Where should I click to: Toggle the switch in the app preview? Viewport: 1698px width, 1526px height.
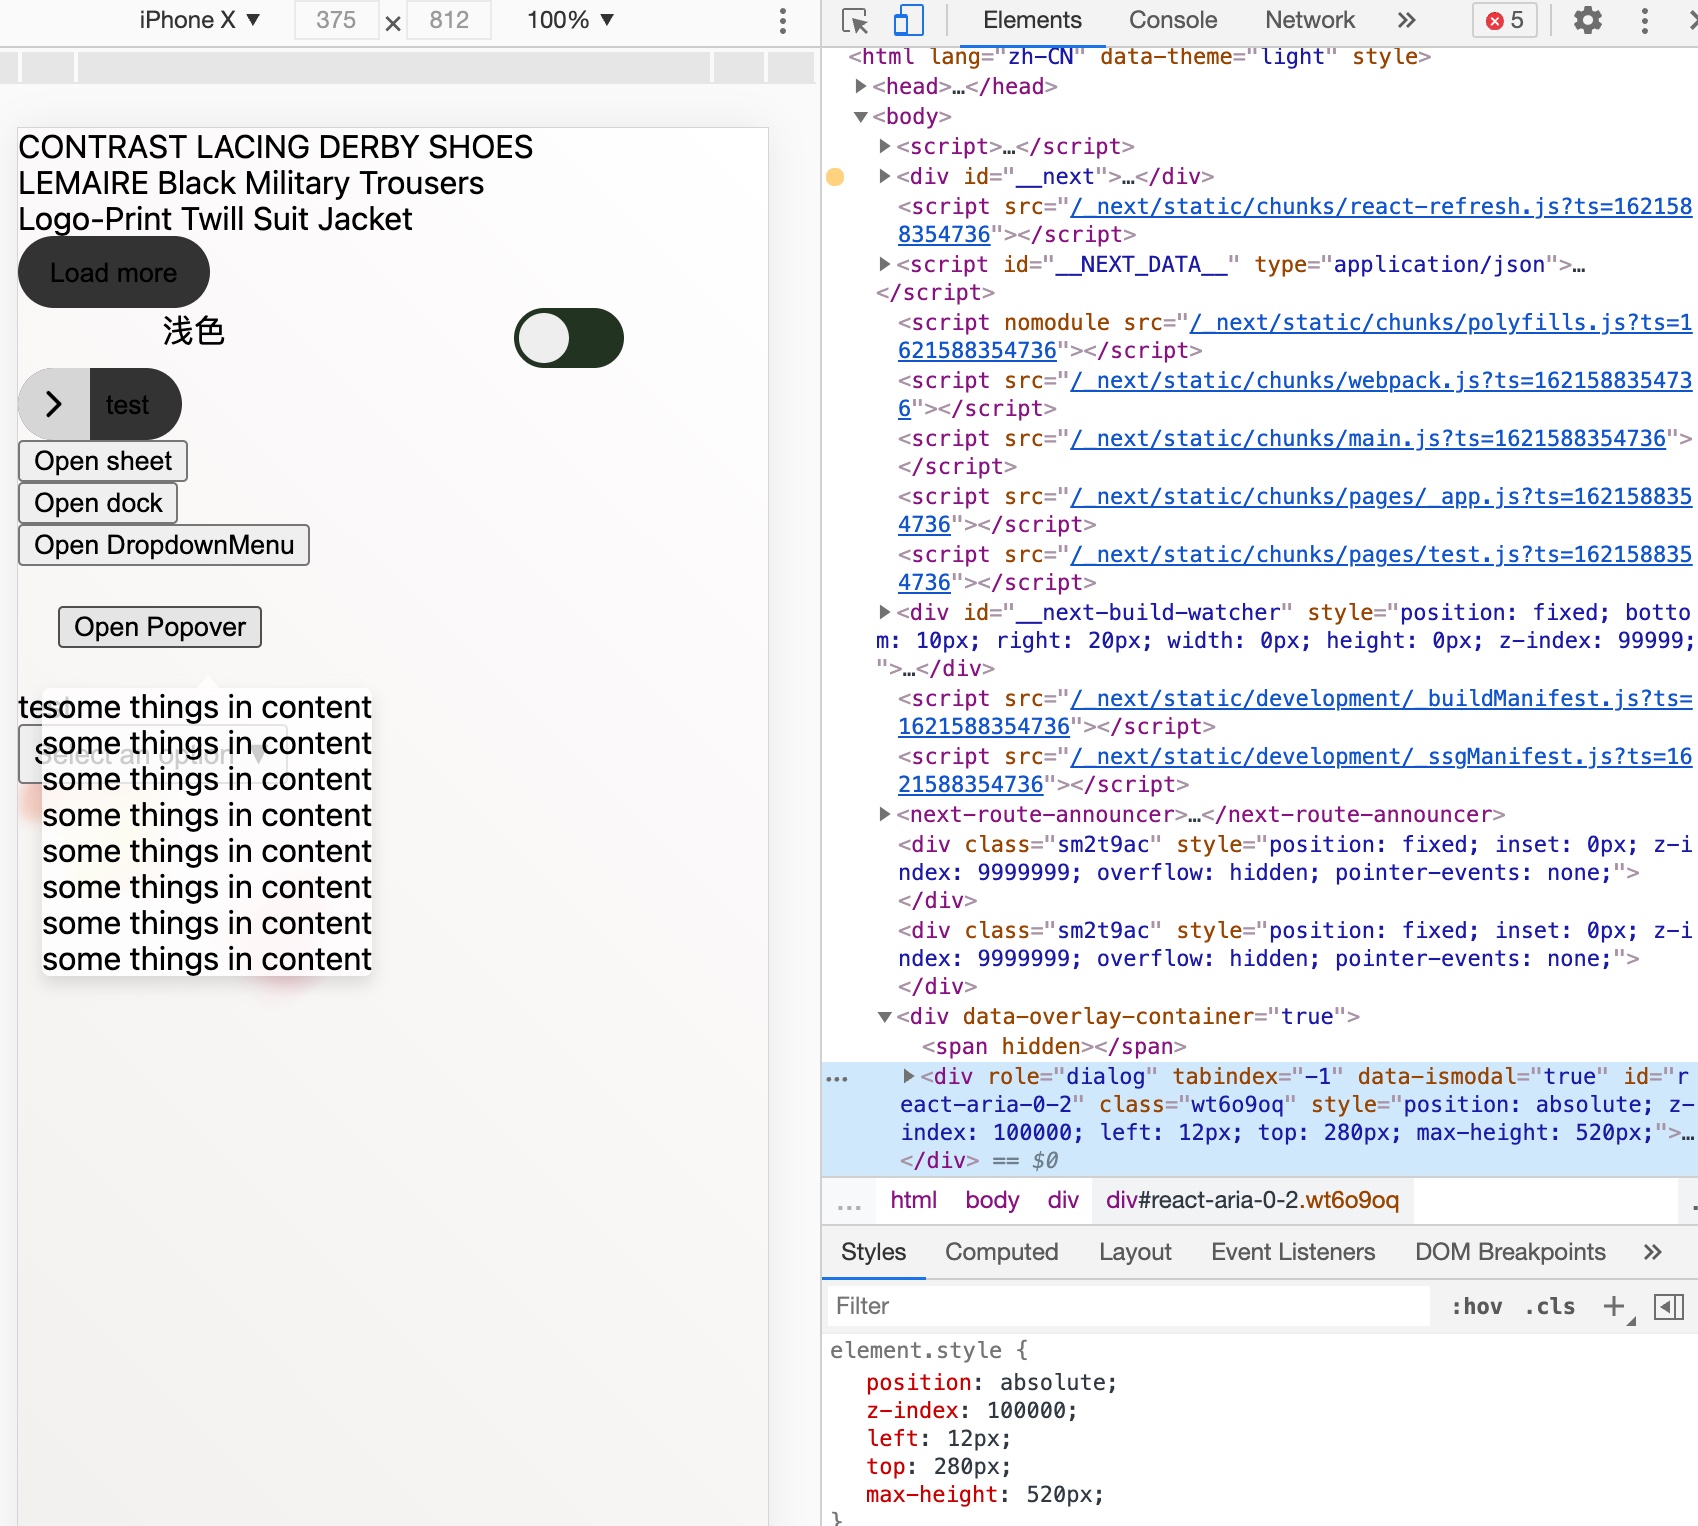click(x=568, y=338)
